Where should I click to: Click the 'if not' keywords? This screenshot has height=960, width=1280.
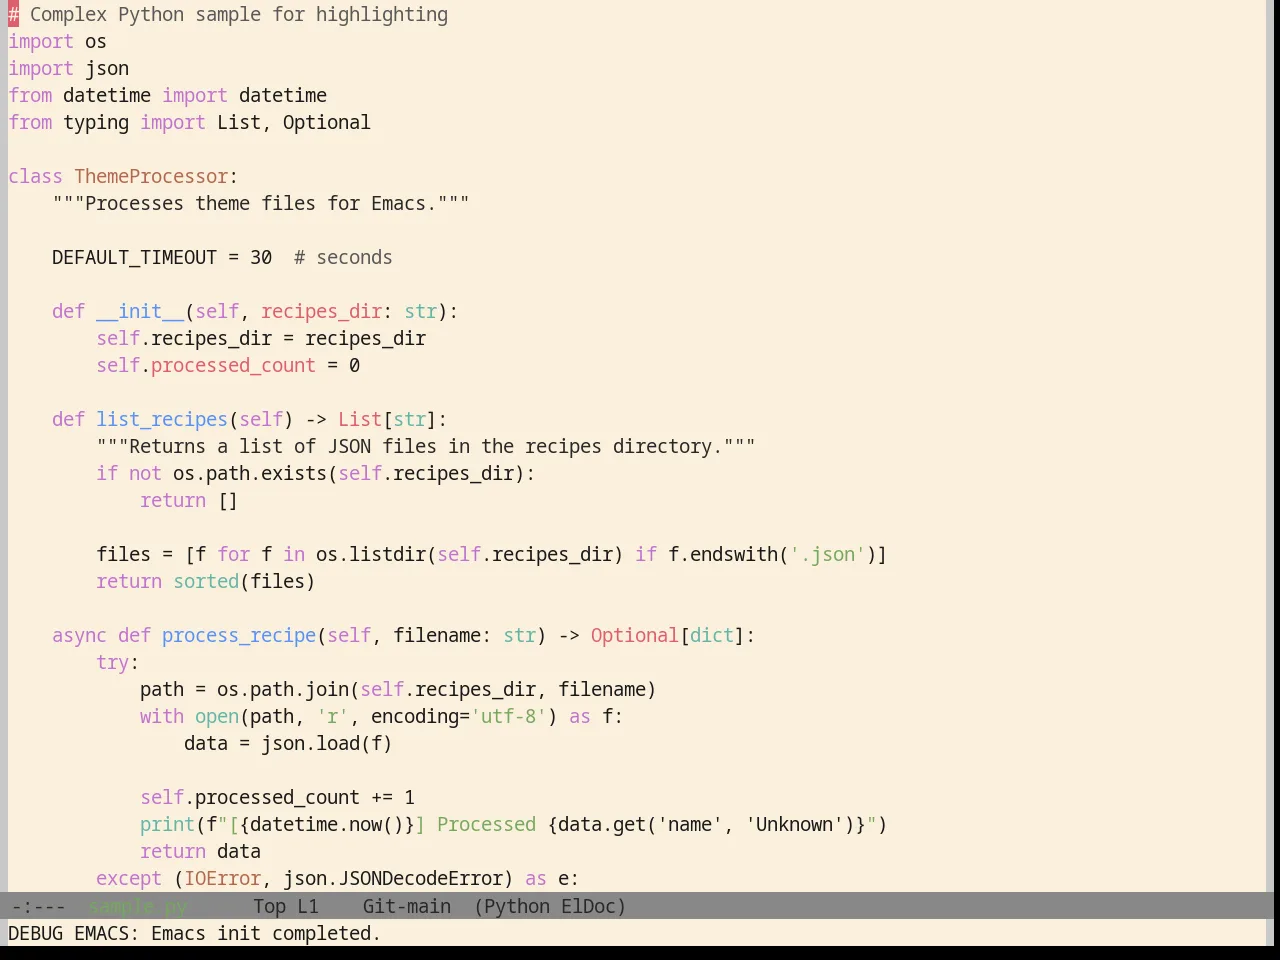pos(129,474)
